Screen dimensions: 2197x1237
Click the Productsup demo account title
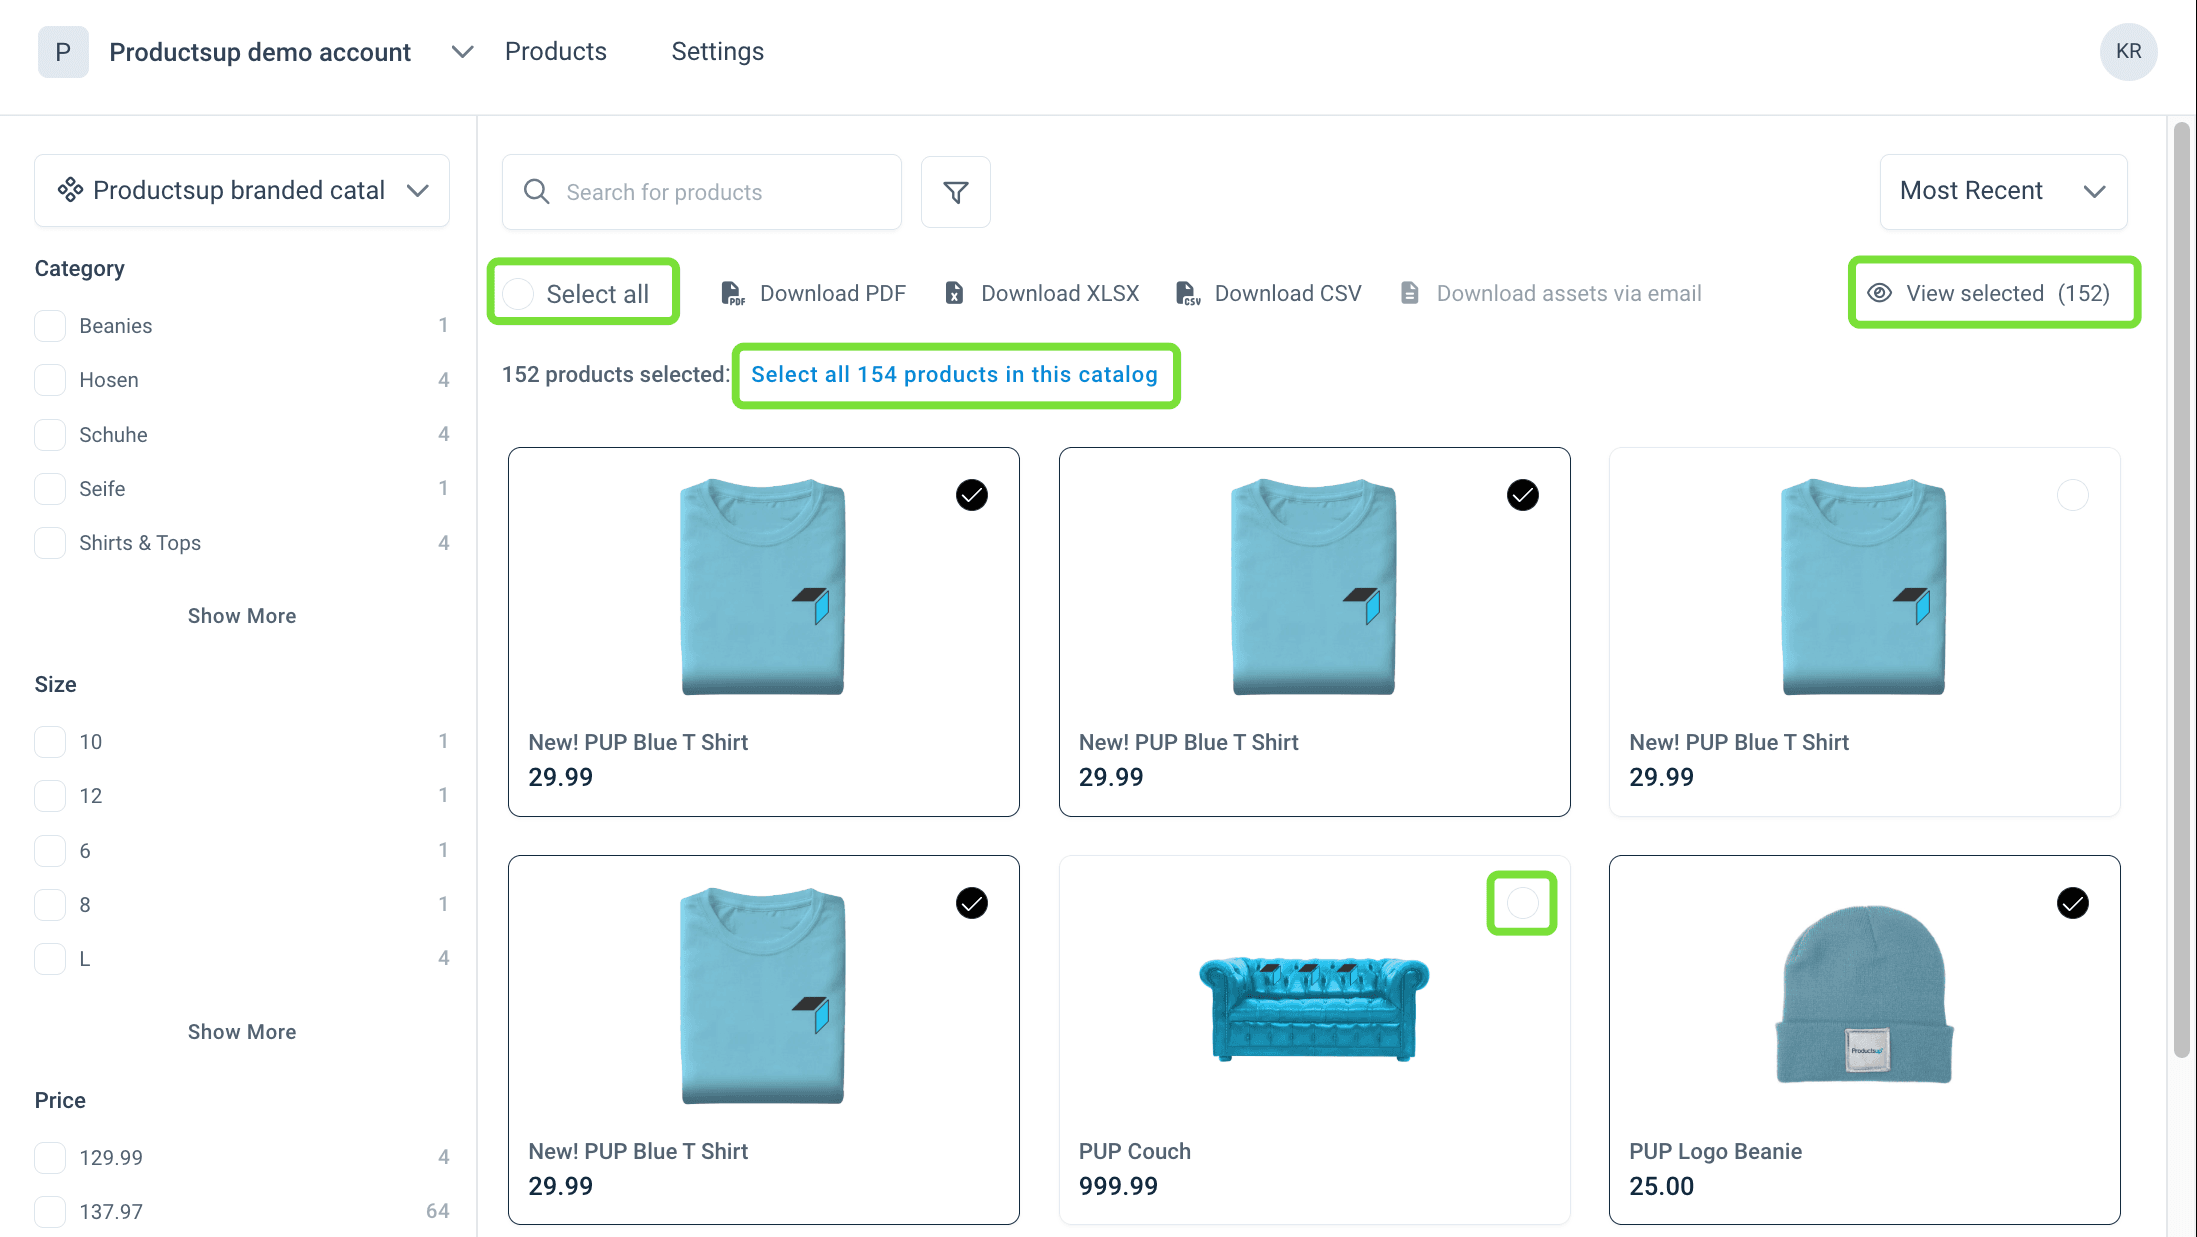[x=260, y=52]
